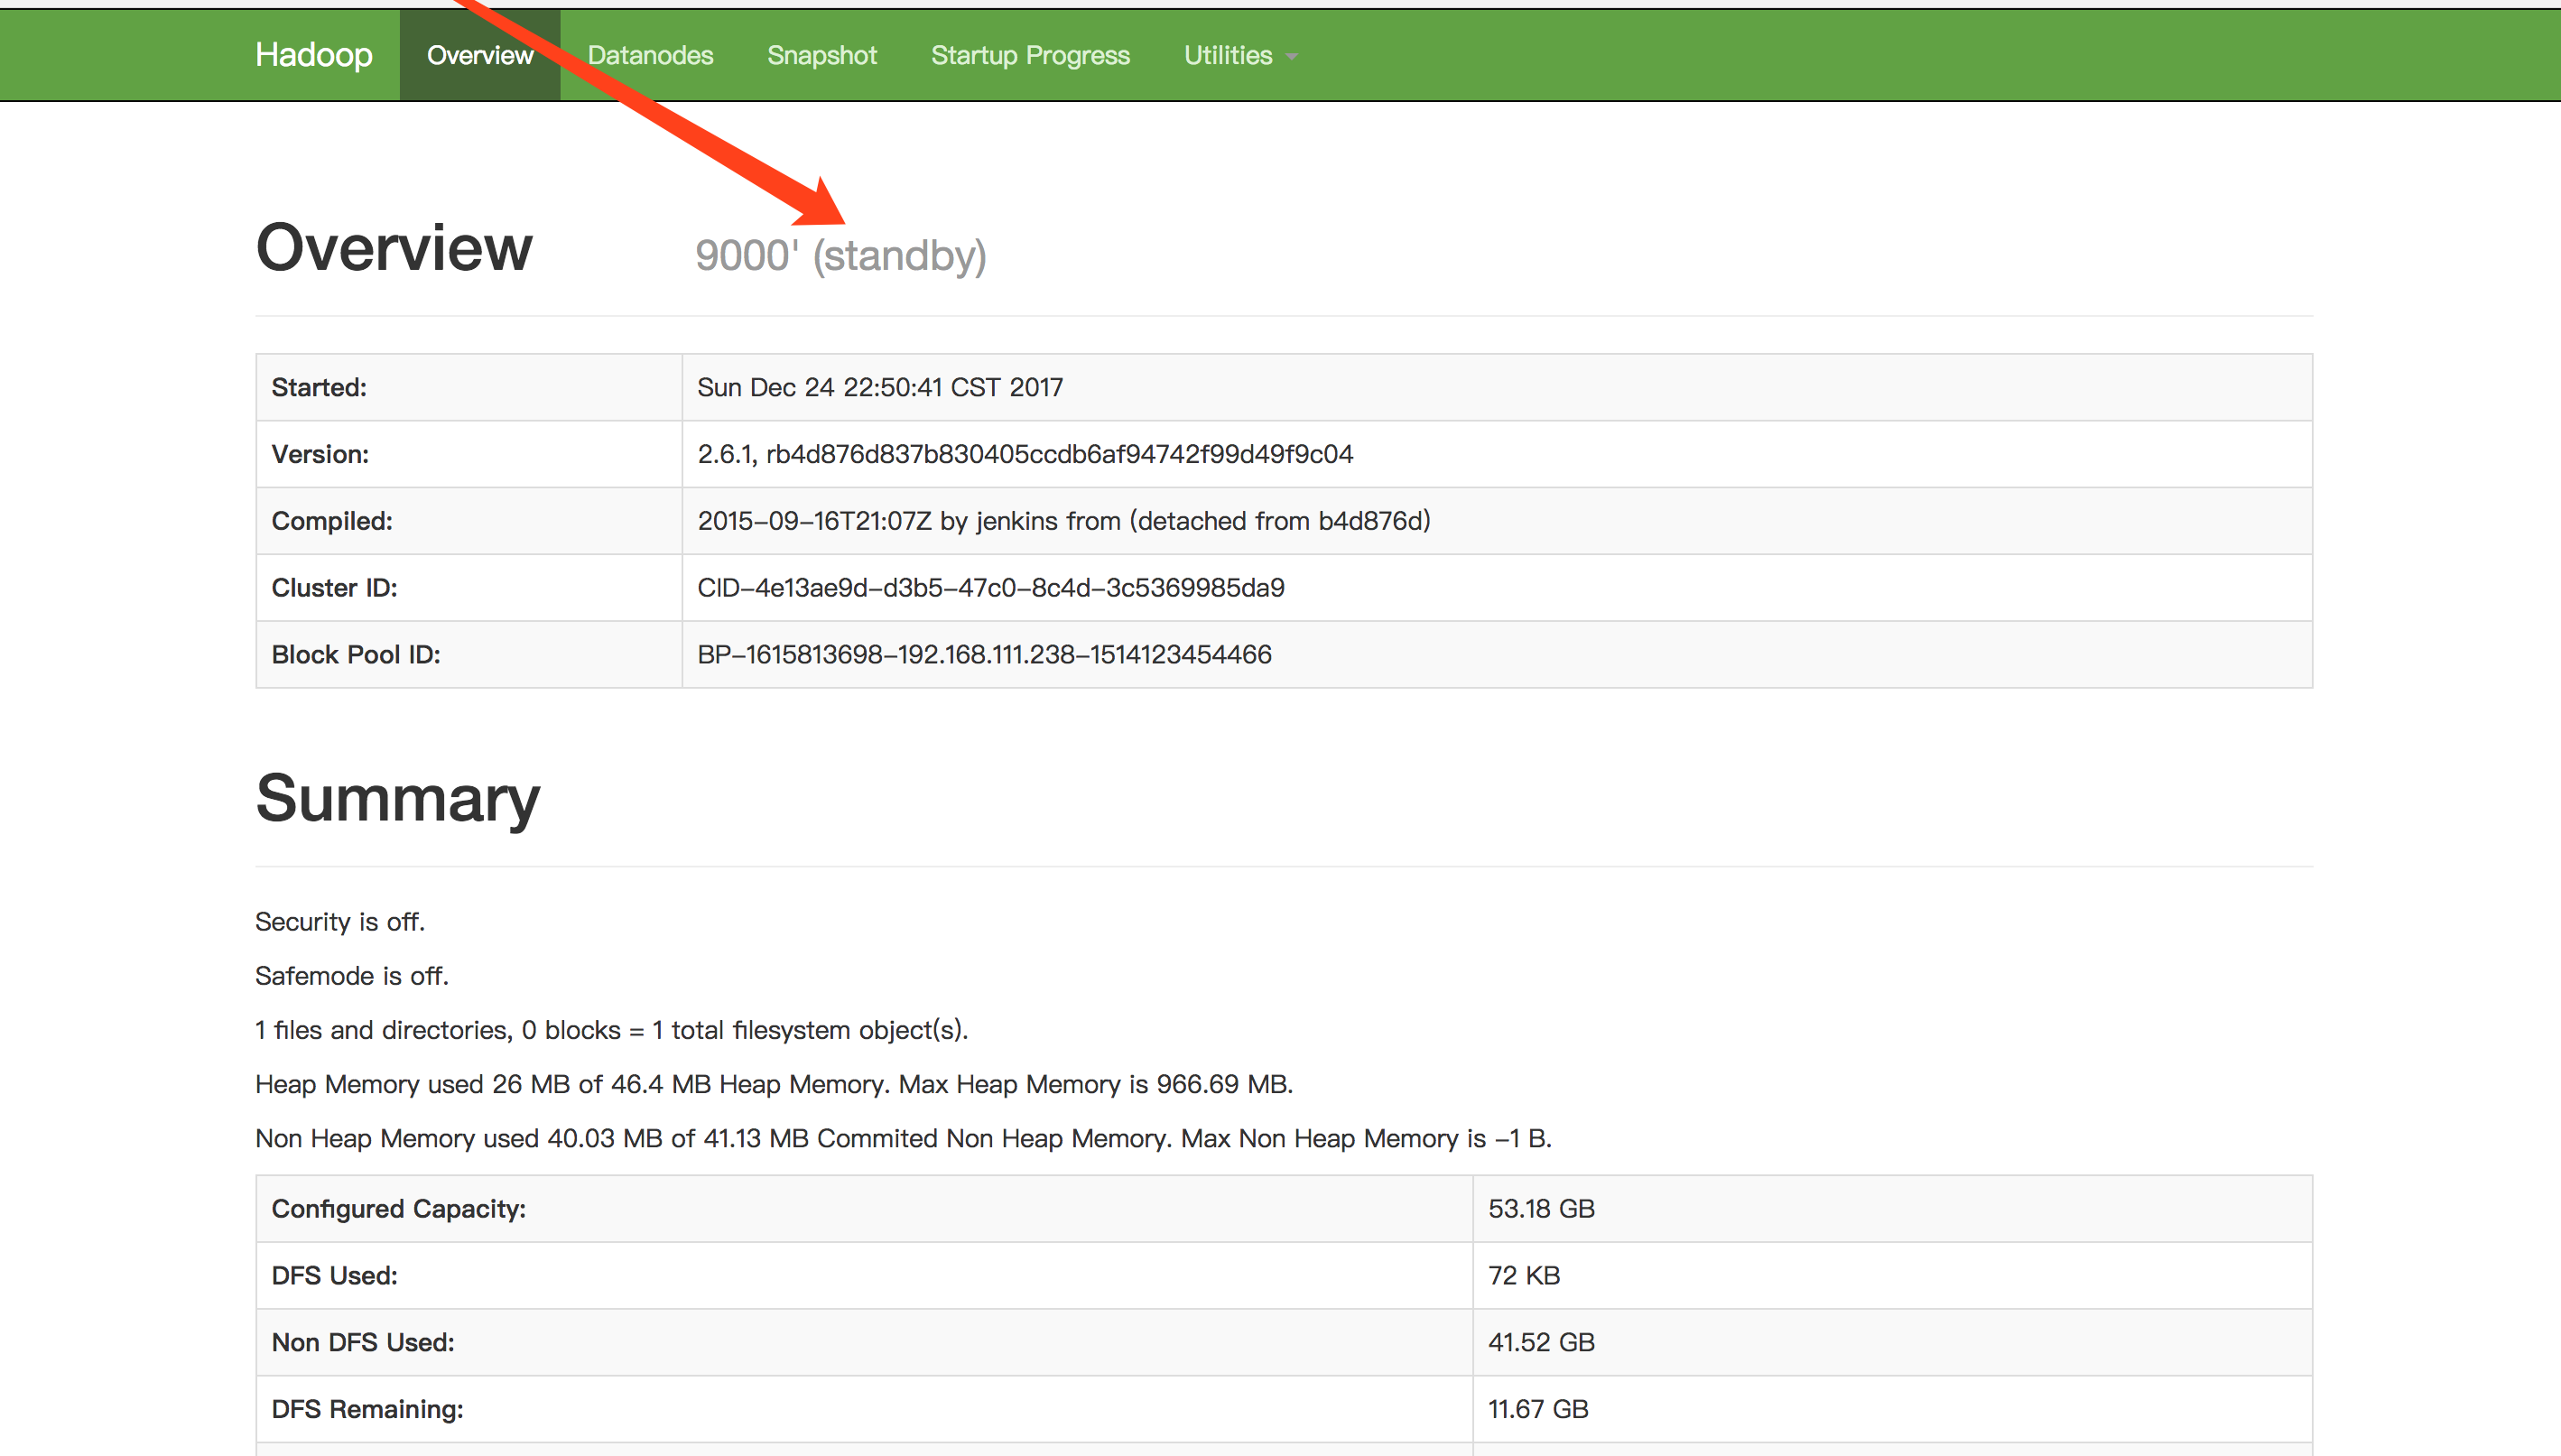
Task: Go to the Snapshot page
Action: click(x=821, y=55)
